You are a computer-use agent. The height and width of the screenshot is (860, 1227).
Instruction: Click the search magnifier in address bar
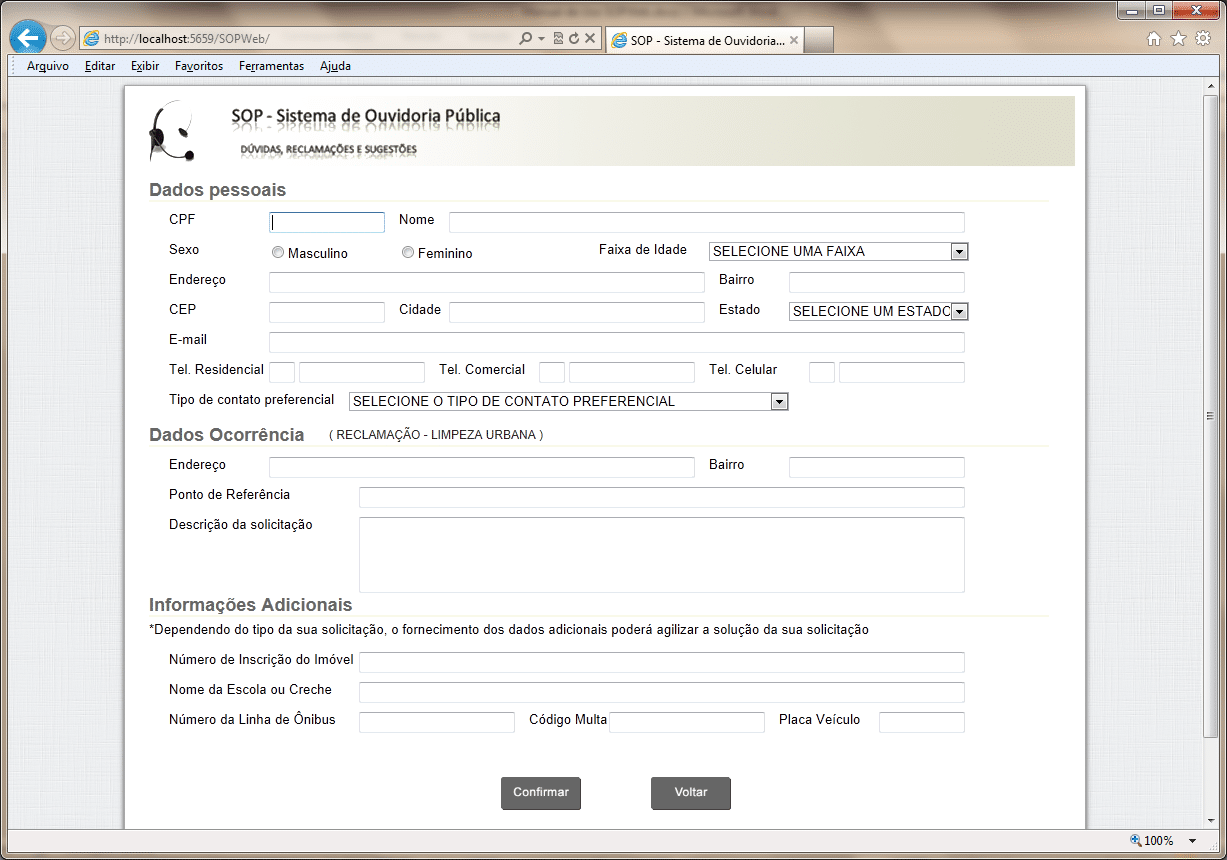[526, 39]
